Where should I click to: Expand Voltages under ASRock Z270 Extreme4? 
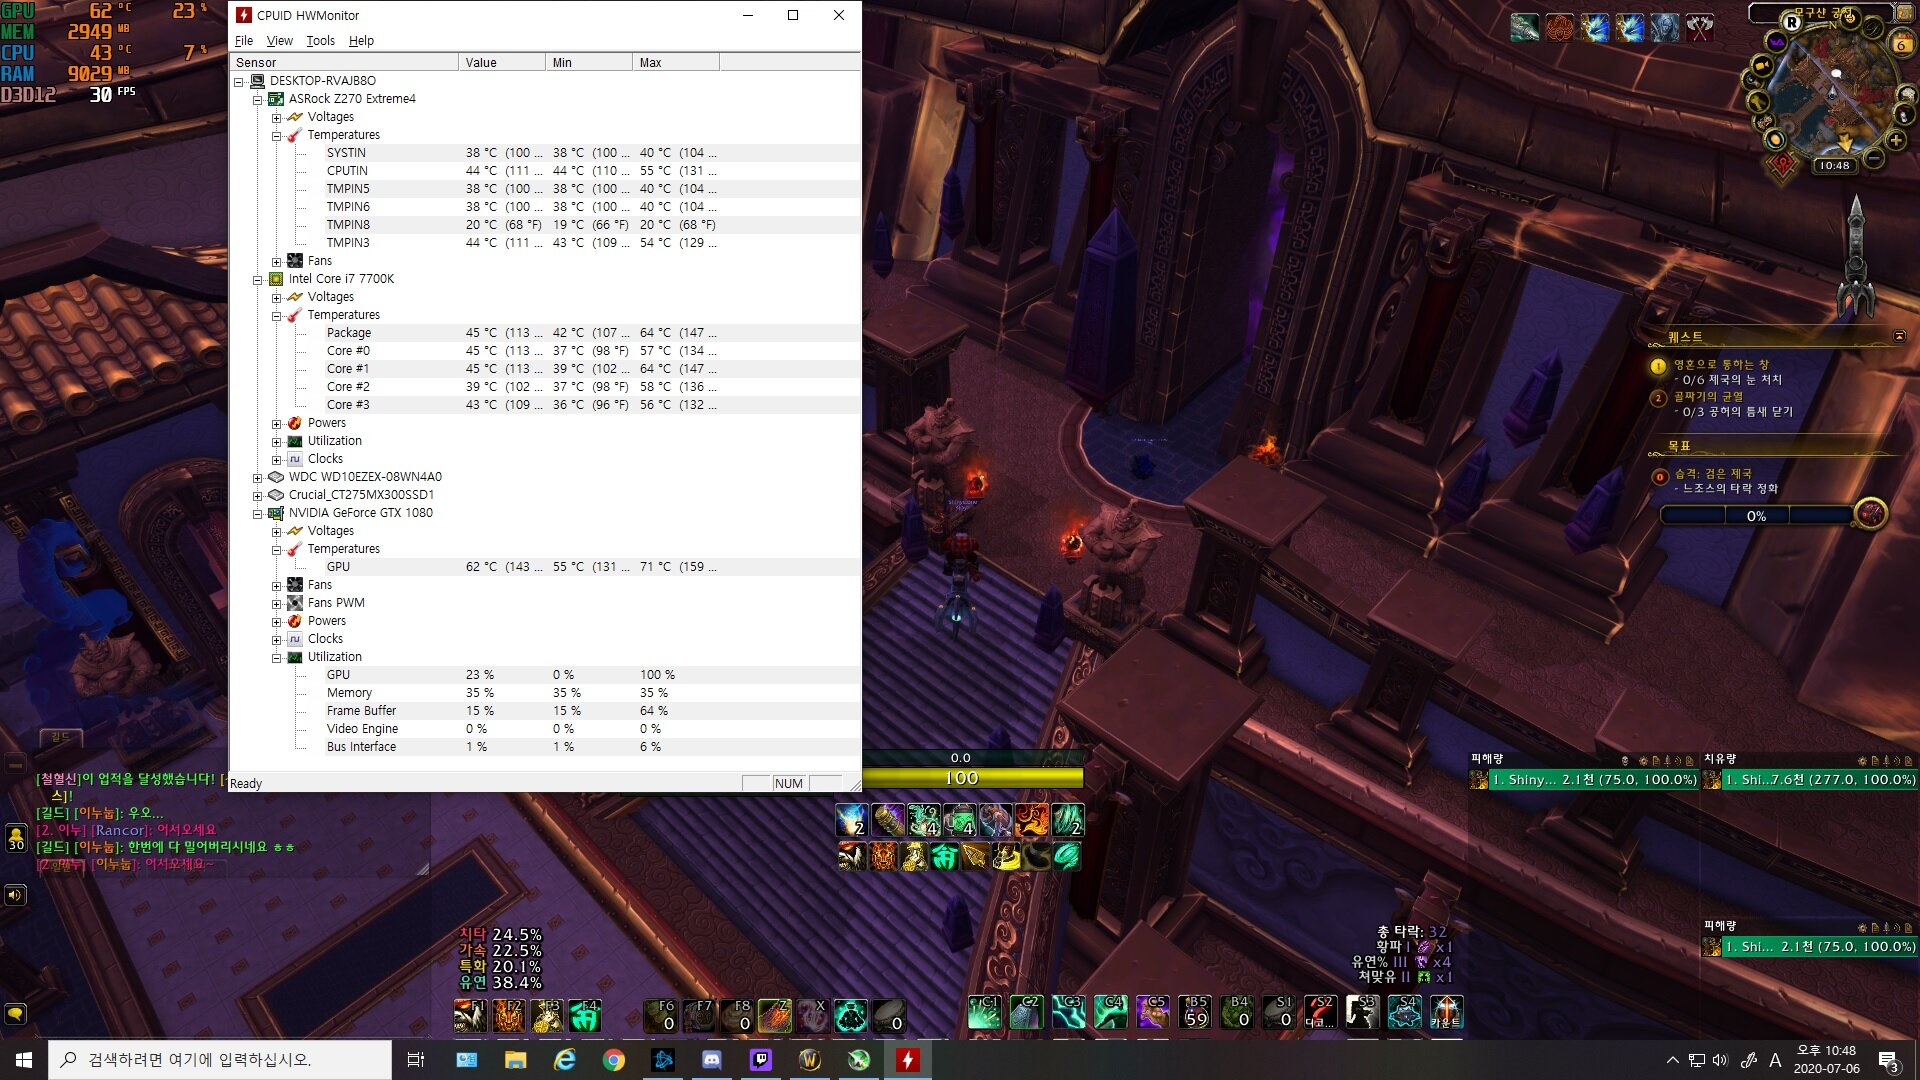[x=277, y=117]
